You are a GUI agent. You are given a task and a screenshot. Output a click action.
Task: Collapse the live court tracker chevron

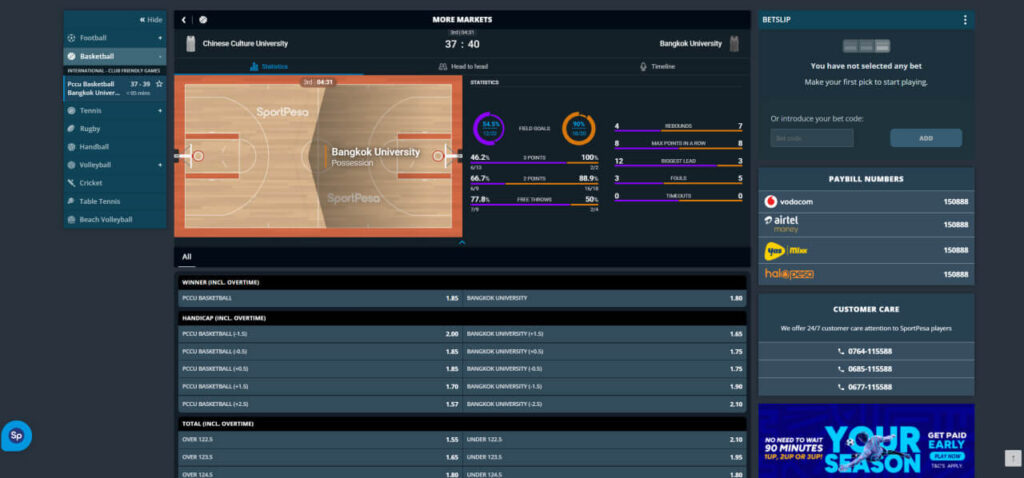[x=462, y=242]
